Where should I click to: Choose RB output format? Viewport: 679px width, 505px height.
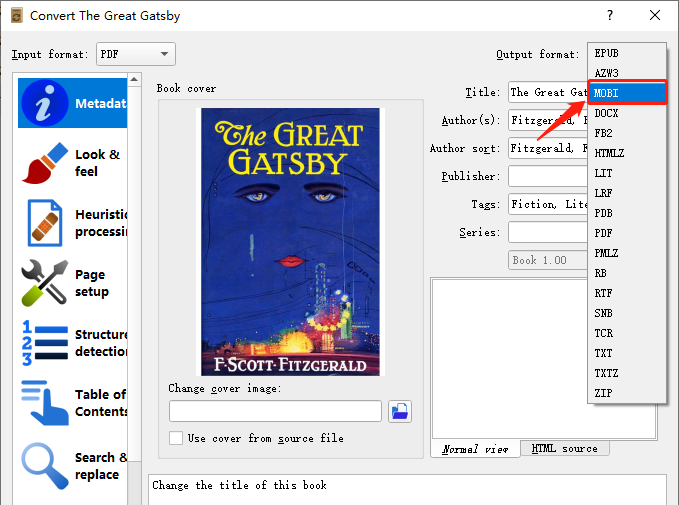coord(627,273)
